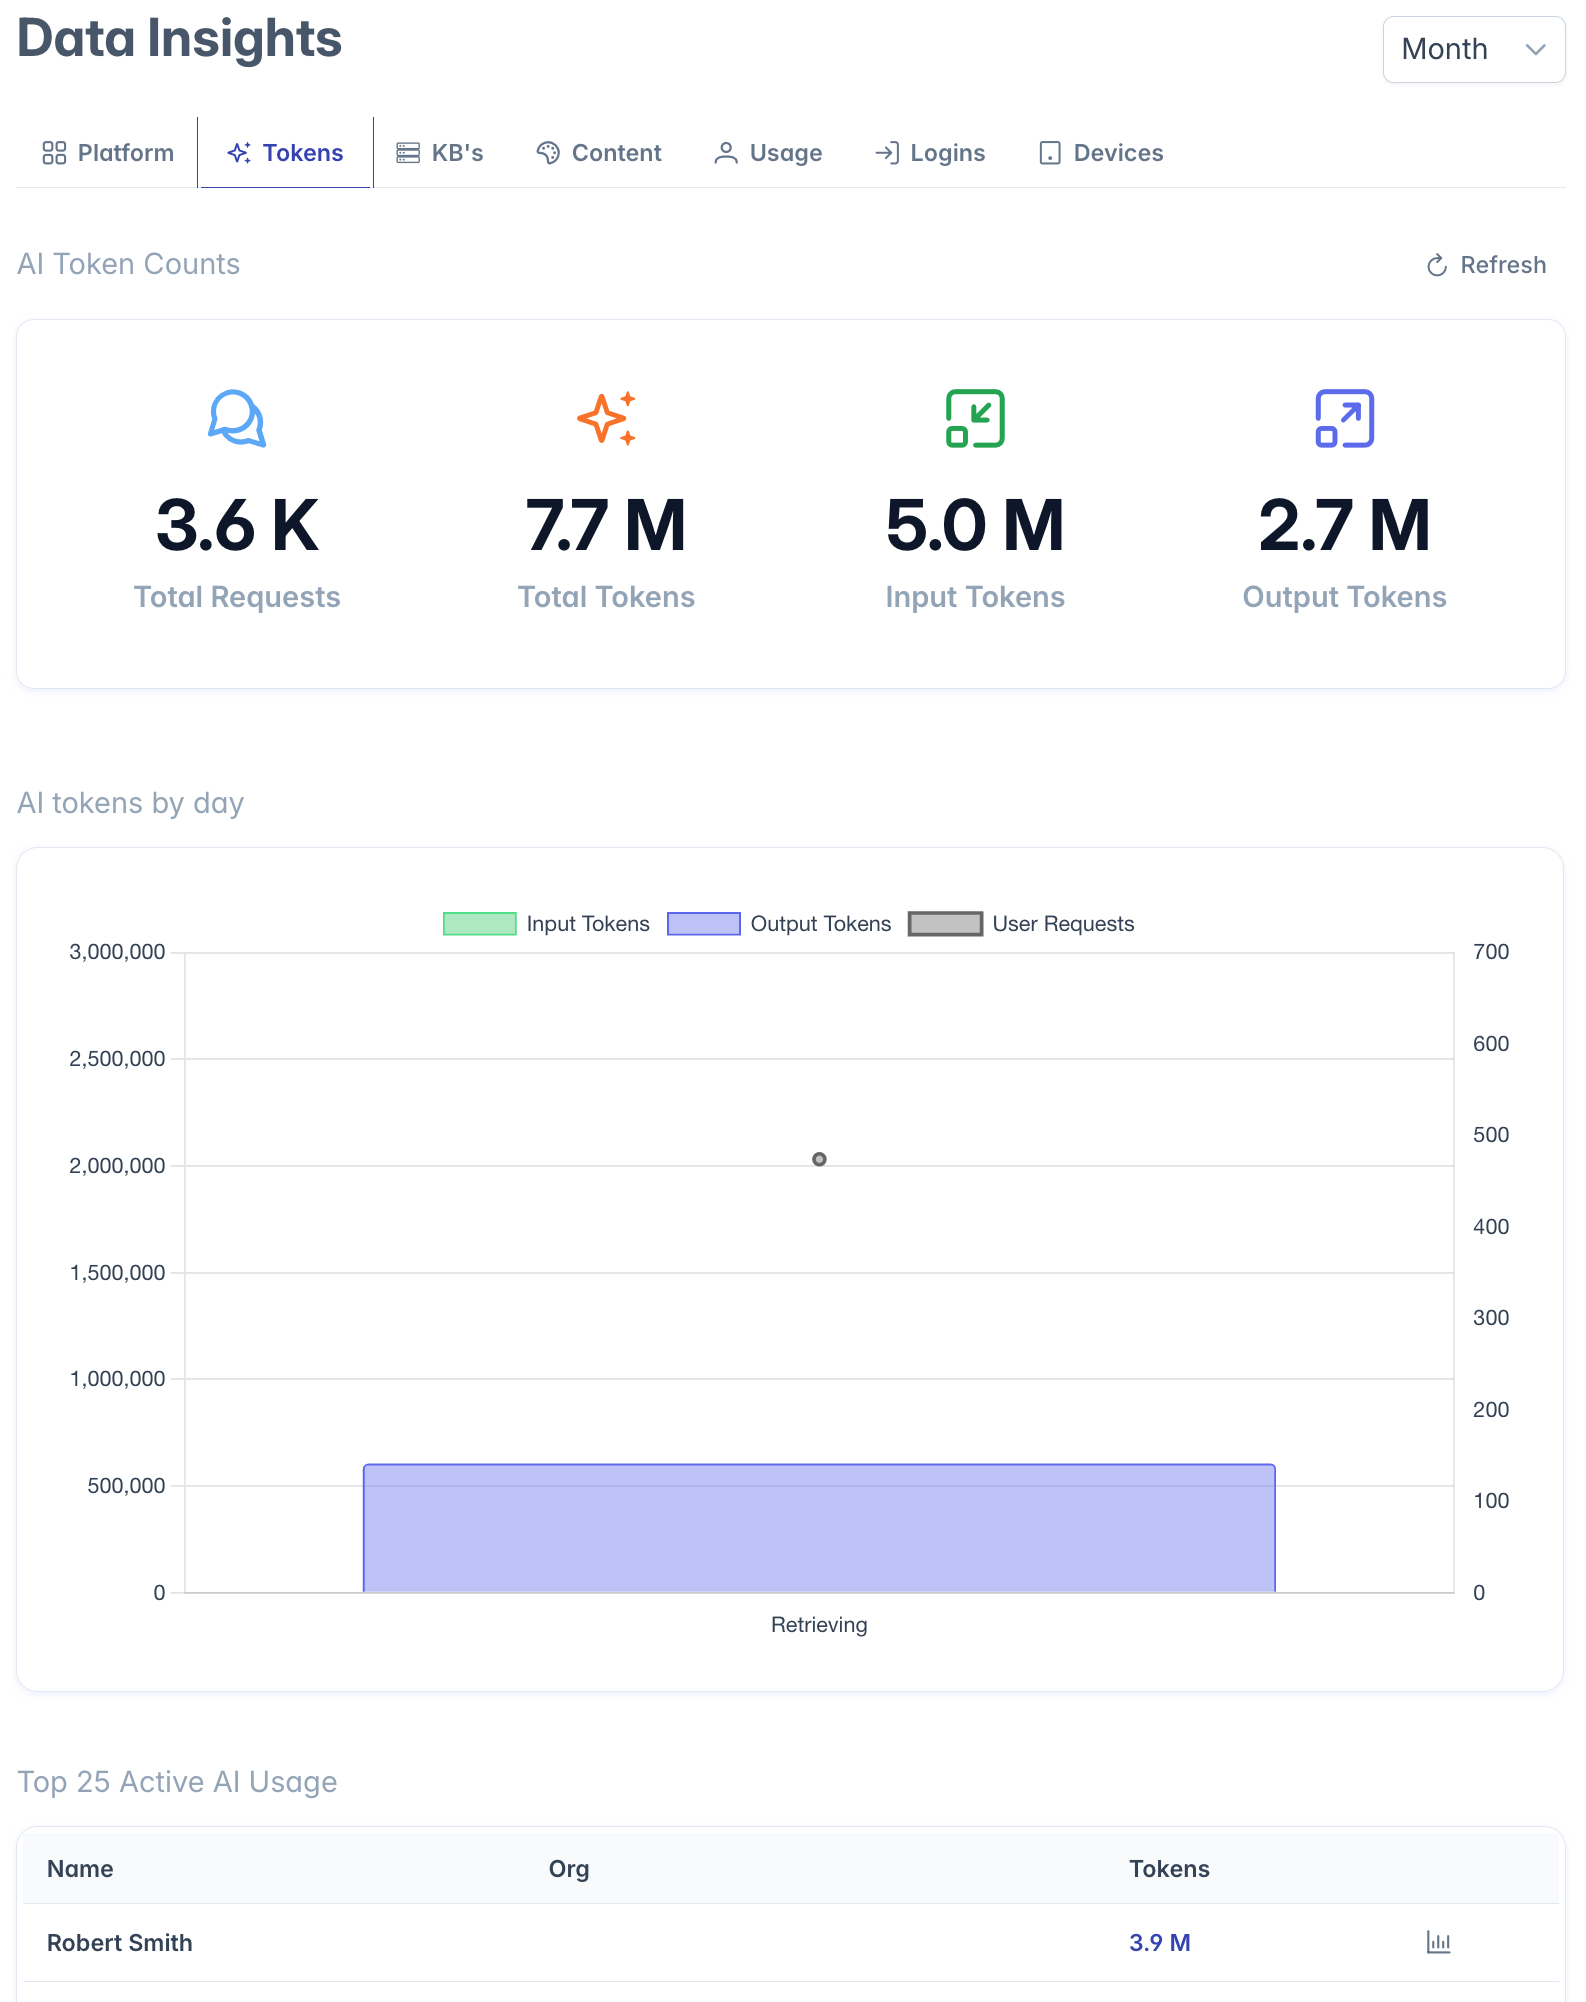Screen dimensions: 1586x2002
Task: Click the AI Token Counts section title
Action: coord(129,264)
